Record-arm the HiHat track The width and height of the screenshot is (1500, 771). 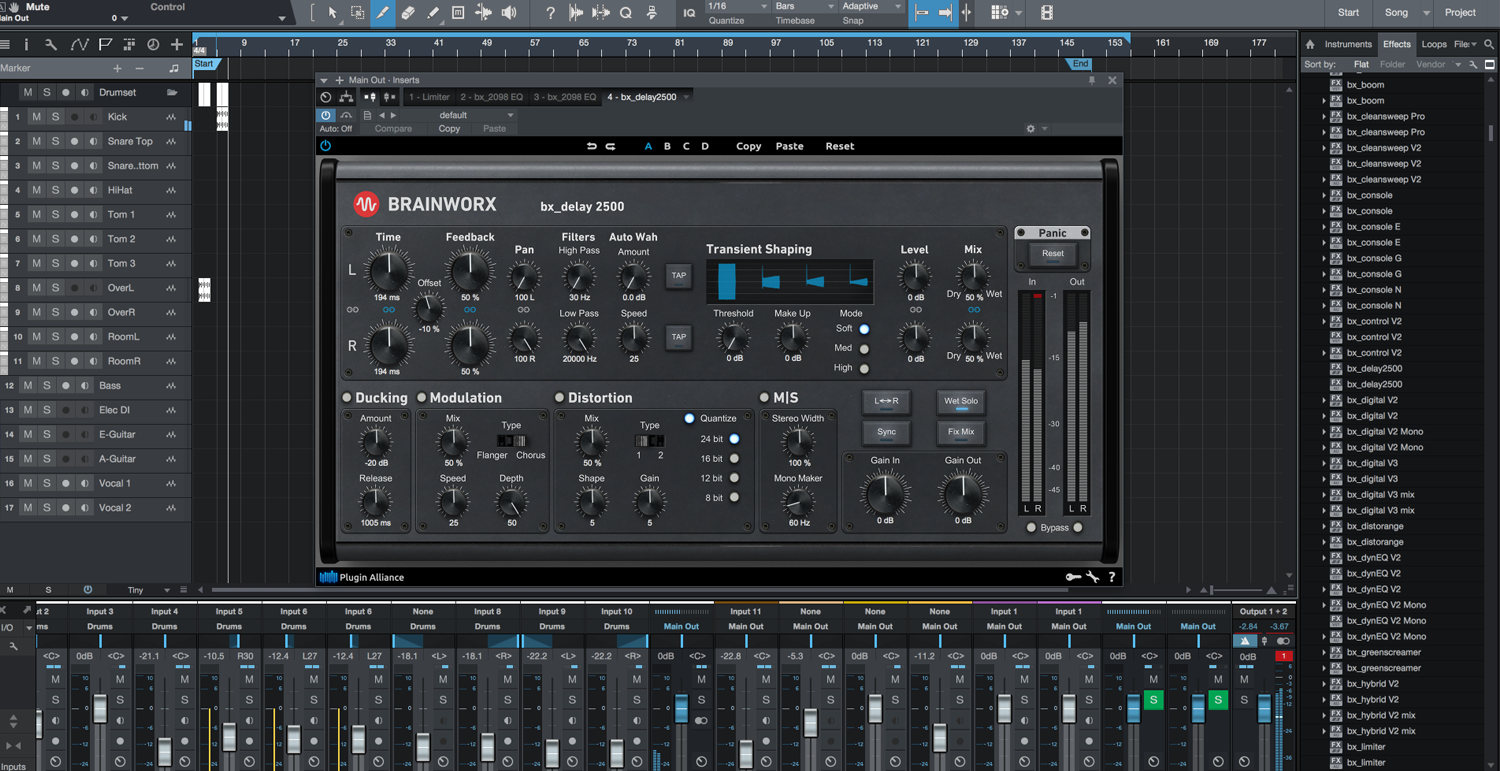[x=73, y=190]
